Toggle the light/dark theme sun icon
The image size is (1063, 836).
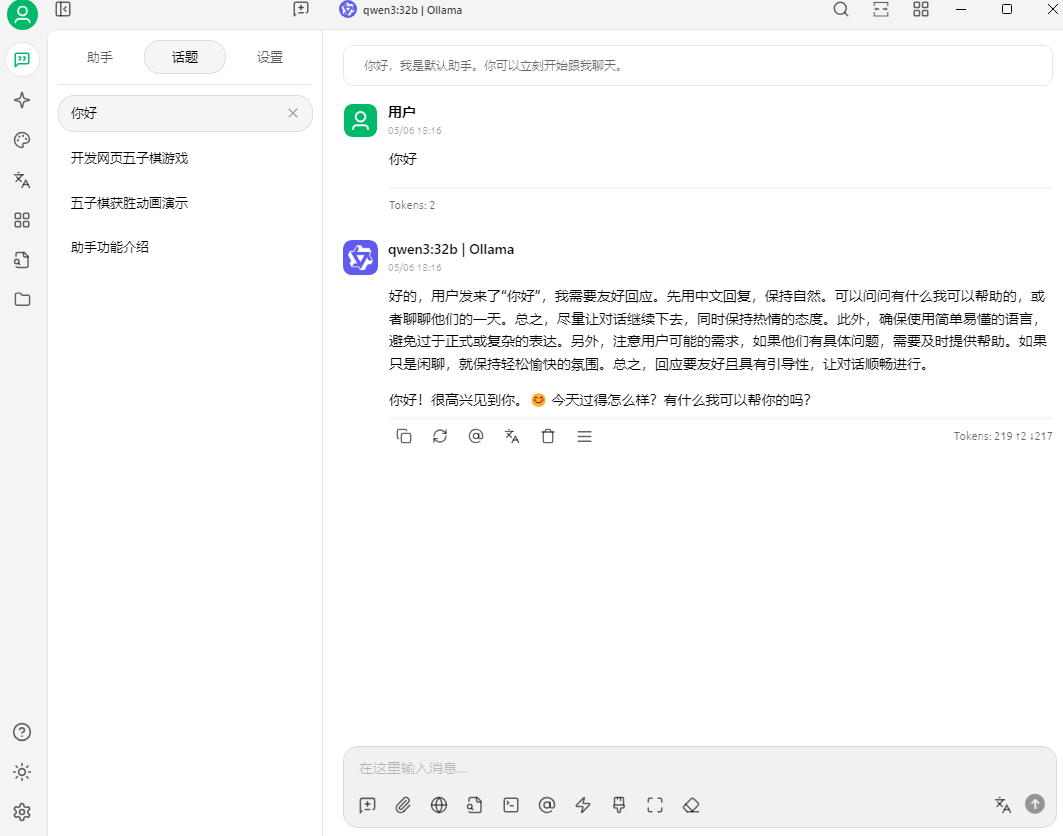(x=22, y=772)
